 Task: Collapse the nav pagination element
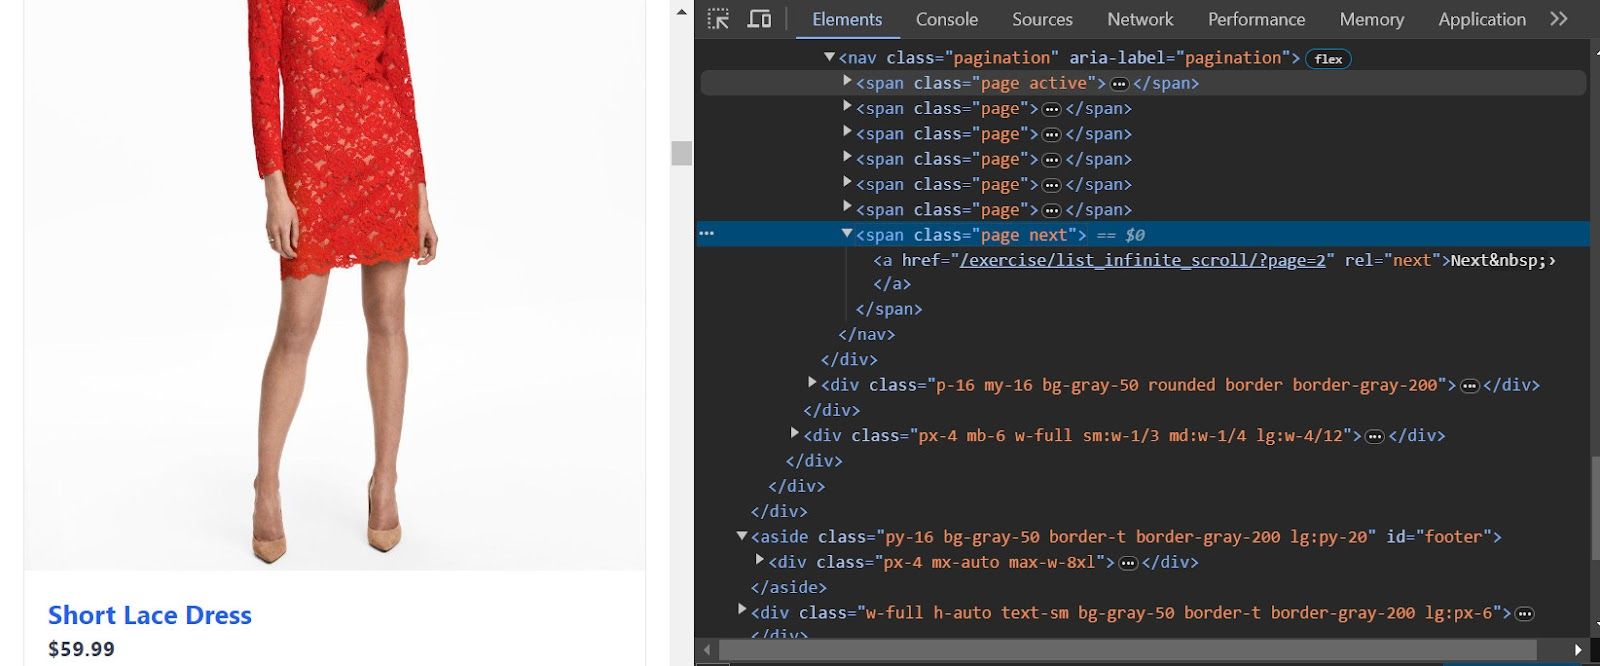tap(829, 57)
